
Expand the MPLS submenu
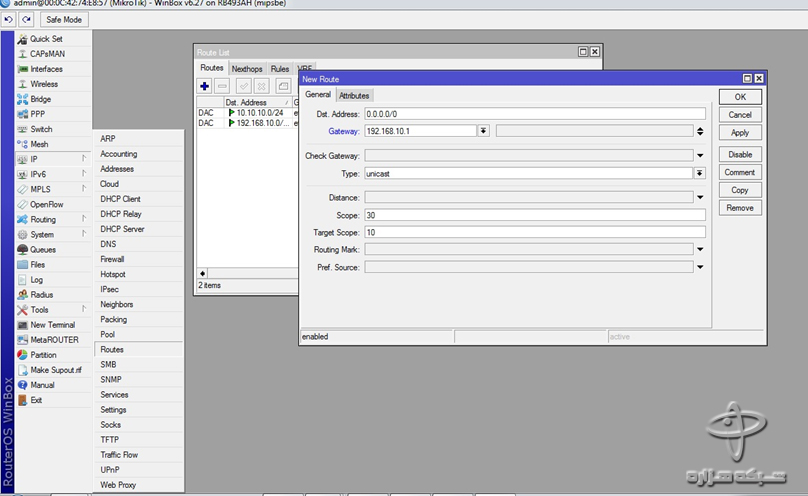[x=54, y=189]
